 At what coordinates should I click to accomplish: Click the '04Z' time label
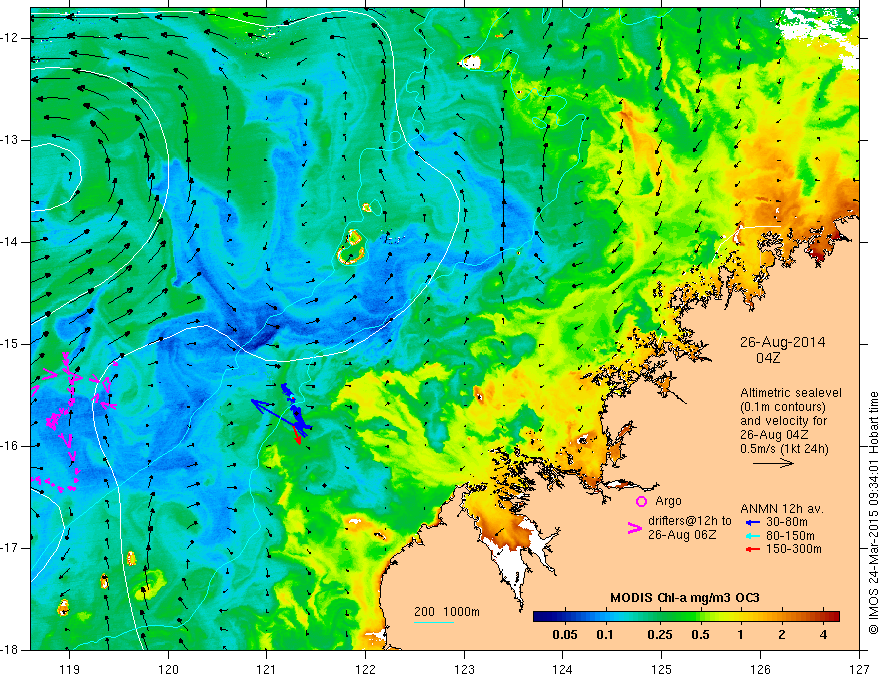click(768, 358)
